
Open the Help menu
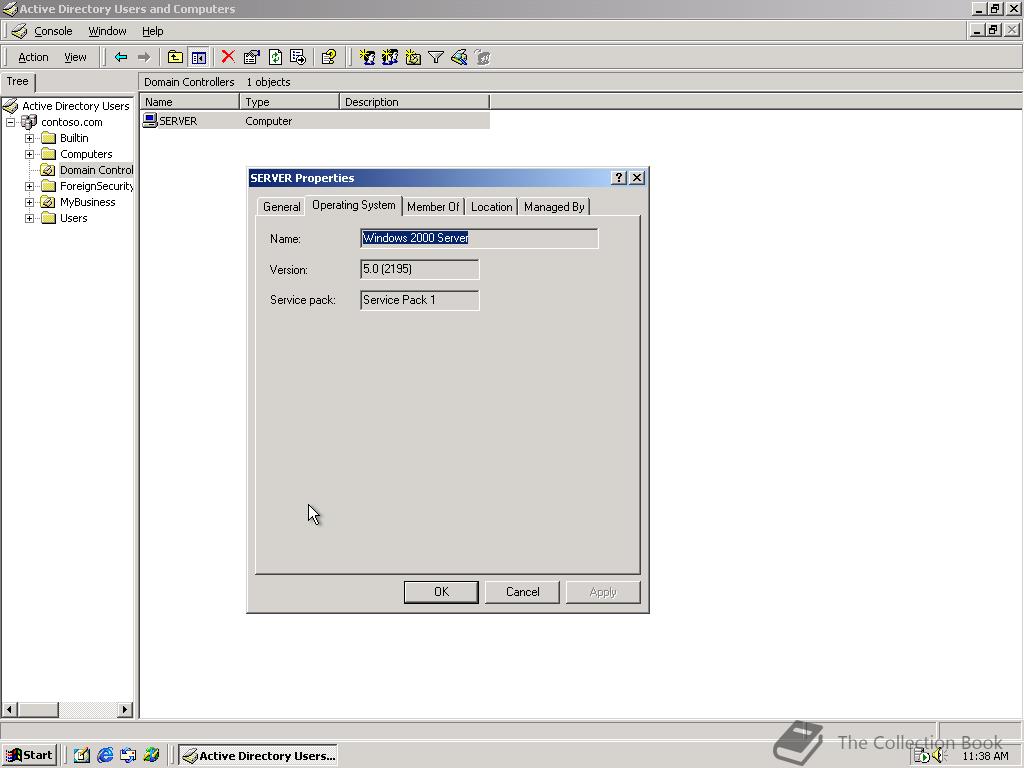click(x=153, y=31)
